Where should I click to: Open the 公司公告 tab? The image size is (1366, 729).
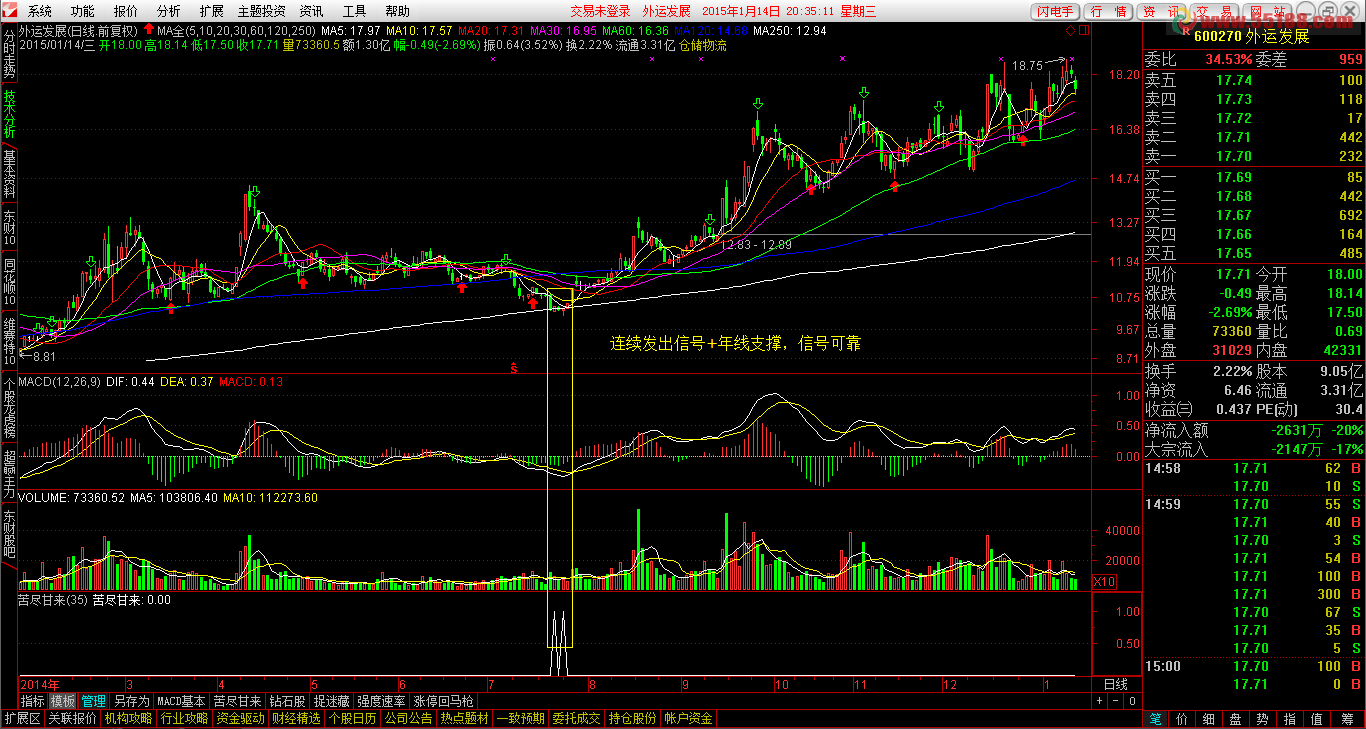tap(408, 718)
